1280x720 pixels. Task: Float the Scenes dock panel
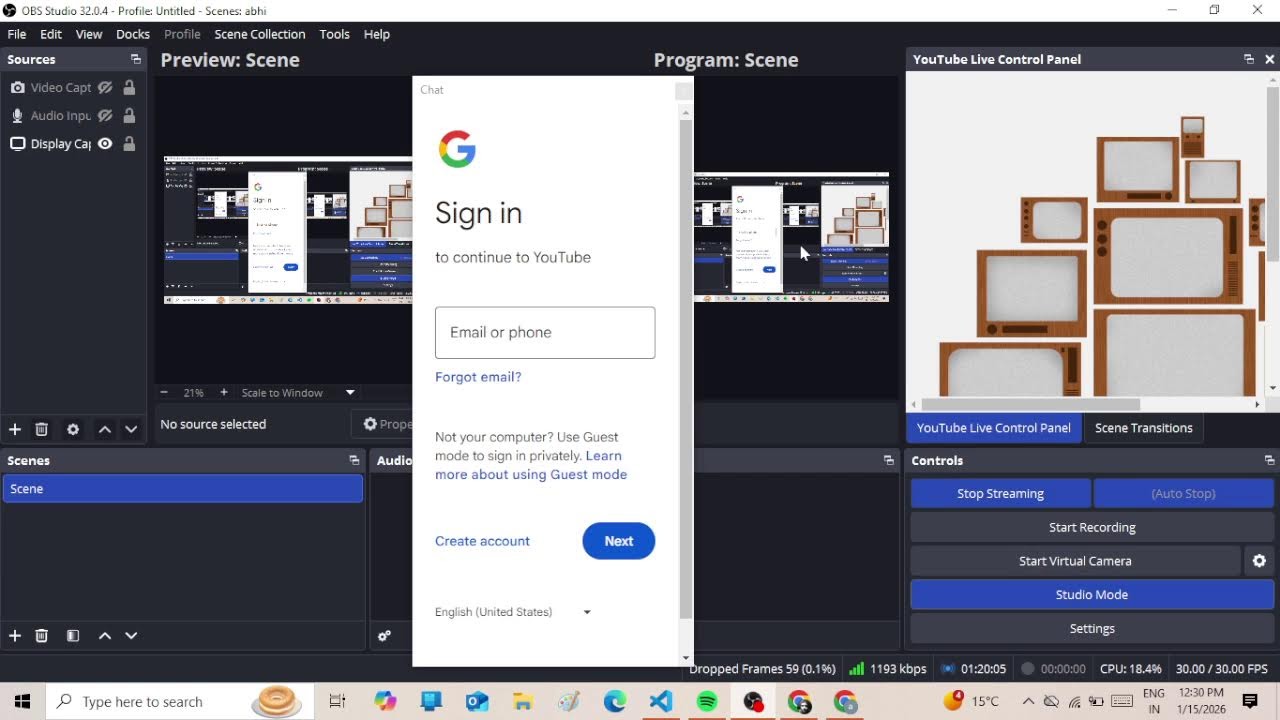354,460
